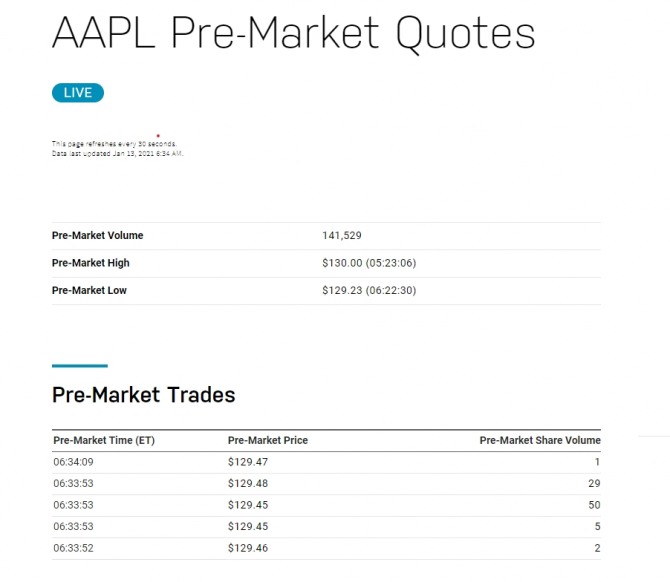Select the 06:33:52 trade time

(73, 549)
